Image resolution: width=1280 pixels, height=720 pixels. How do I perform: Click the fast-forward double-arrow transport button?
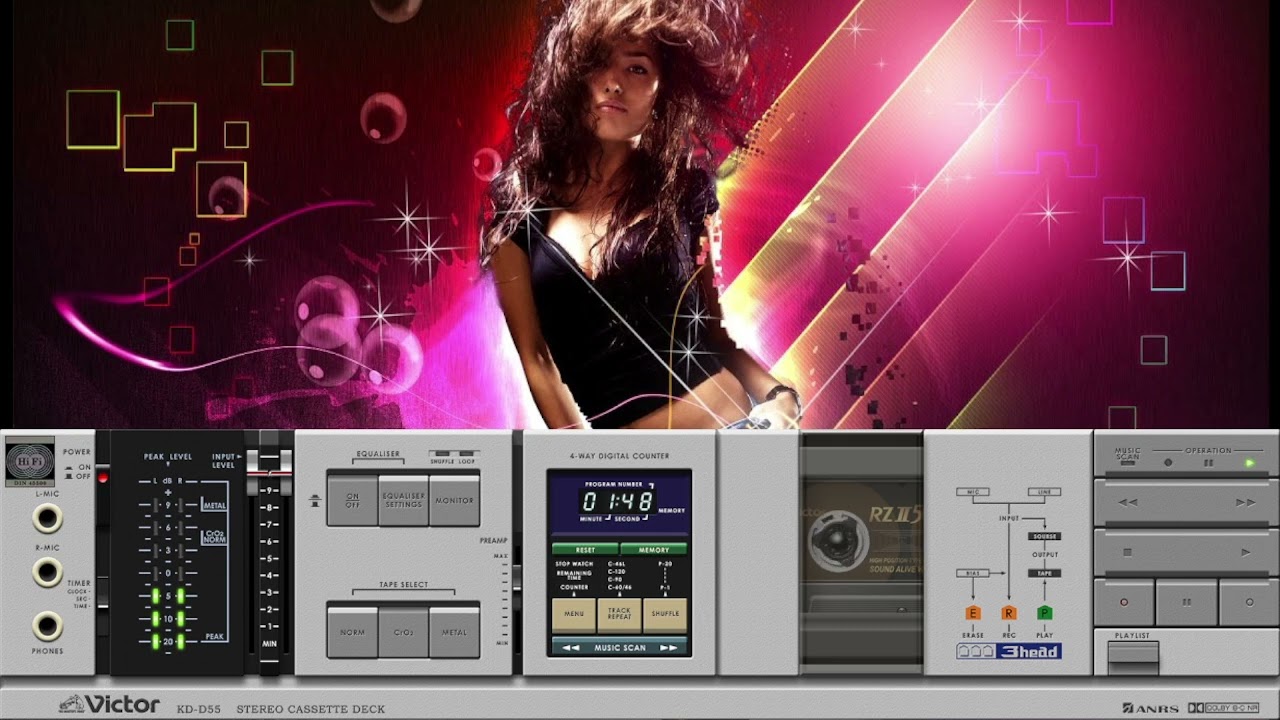1245,503
